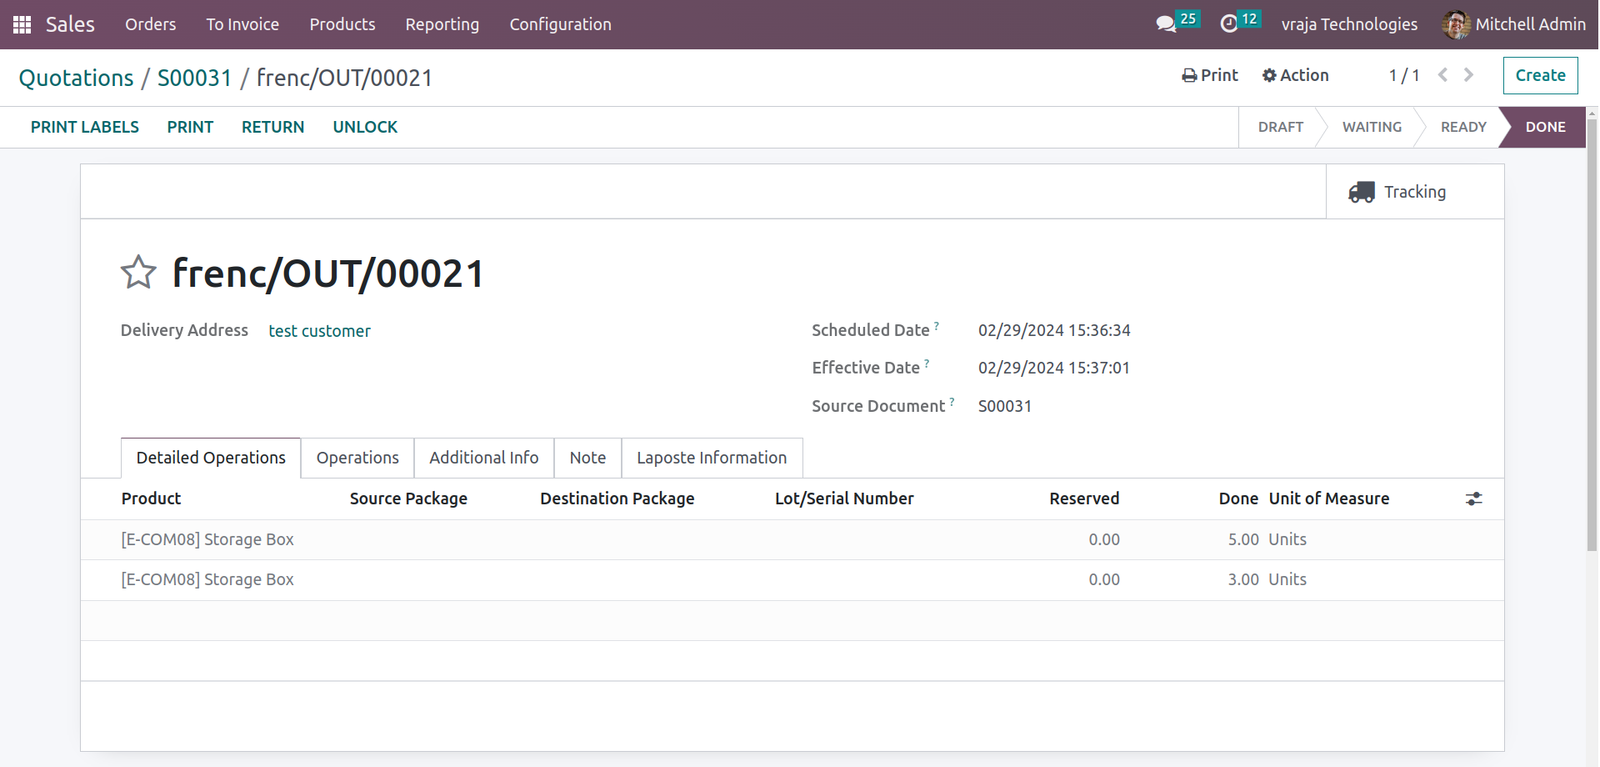Open the Reporting menu
1600x767 pixels.
click(442, 24)
